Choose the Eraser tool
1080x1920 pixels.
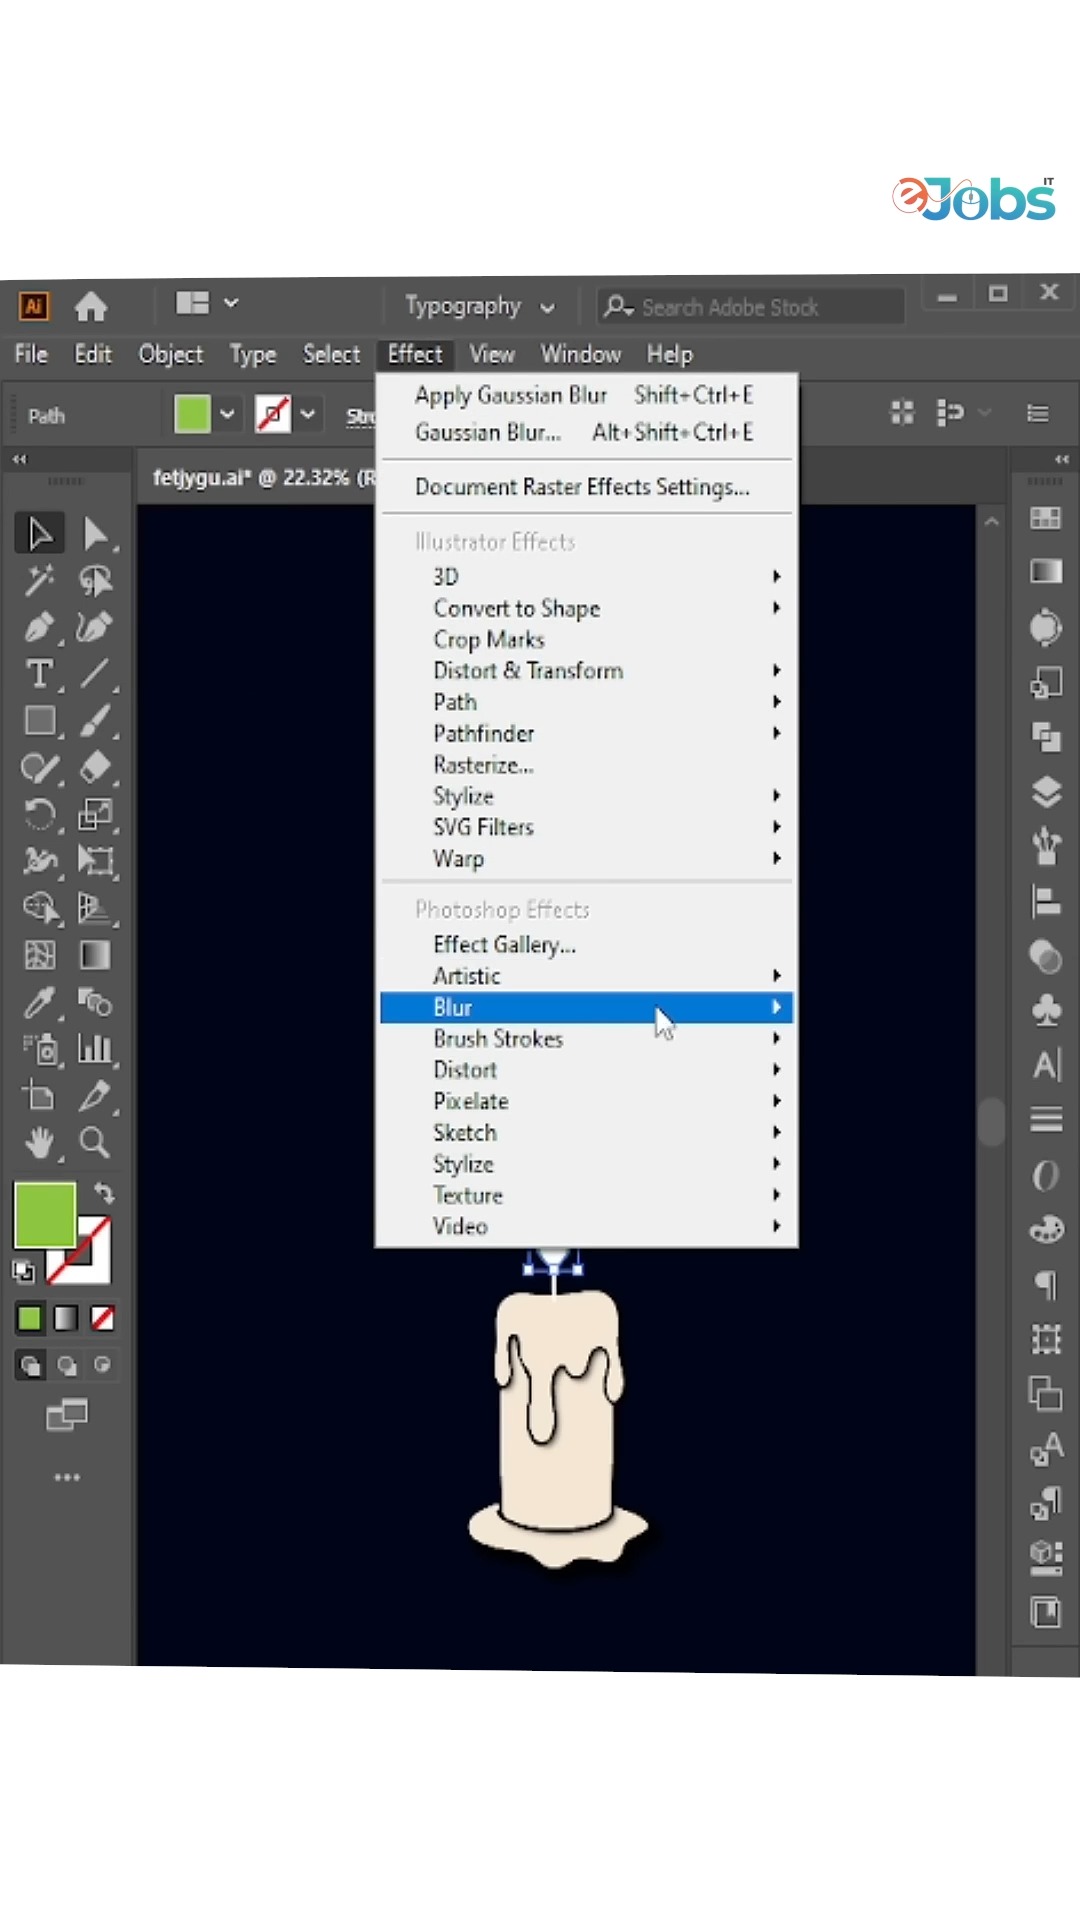click(95, 768)
